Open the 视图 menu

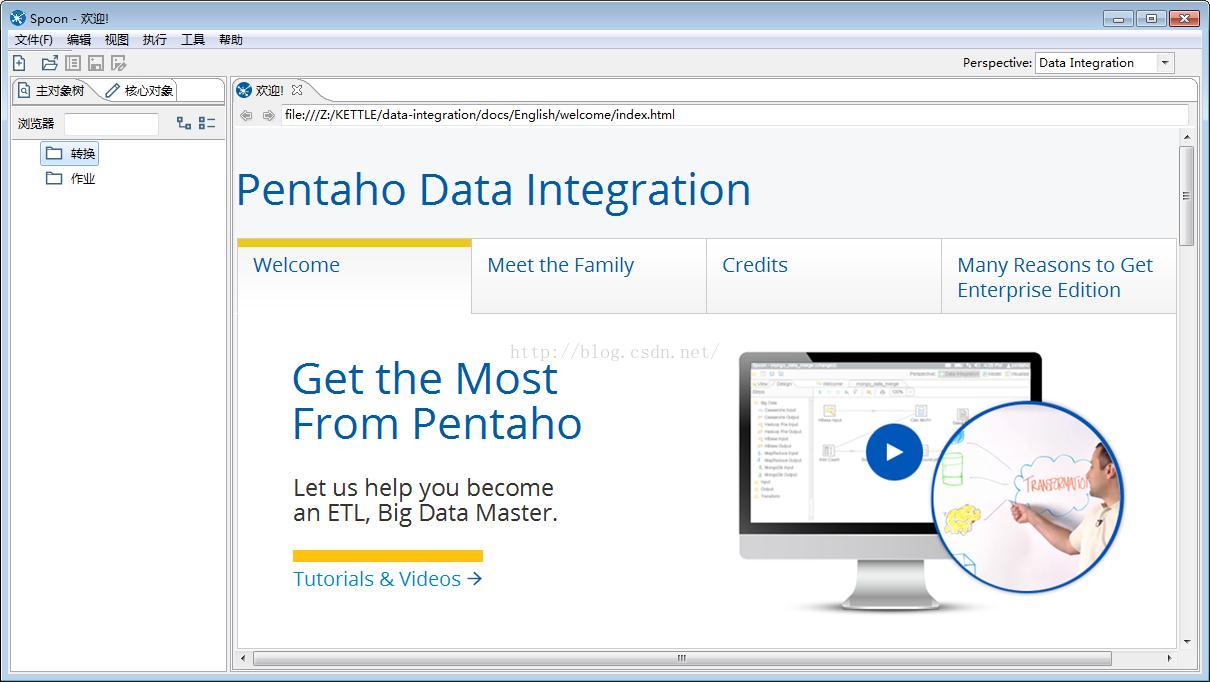(x=116, y=40)
